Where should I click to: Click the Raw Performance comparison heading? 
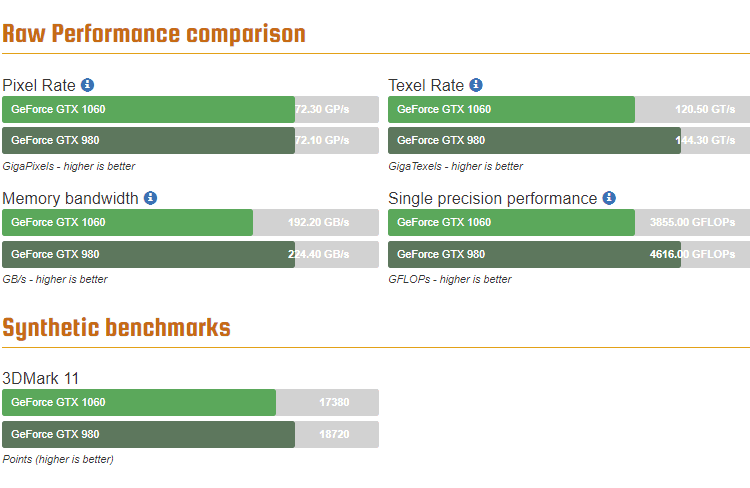pyautogui.click(x=153, y=34)
